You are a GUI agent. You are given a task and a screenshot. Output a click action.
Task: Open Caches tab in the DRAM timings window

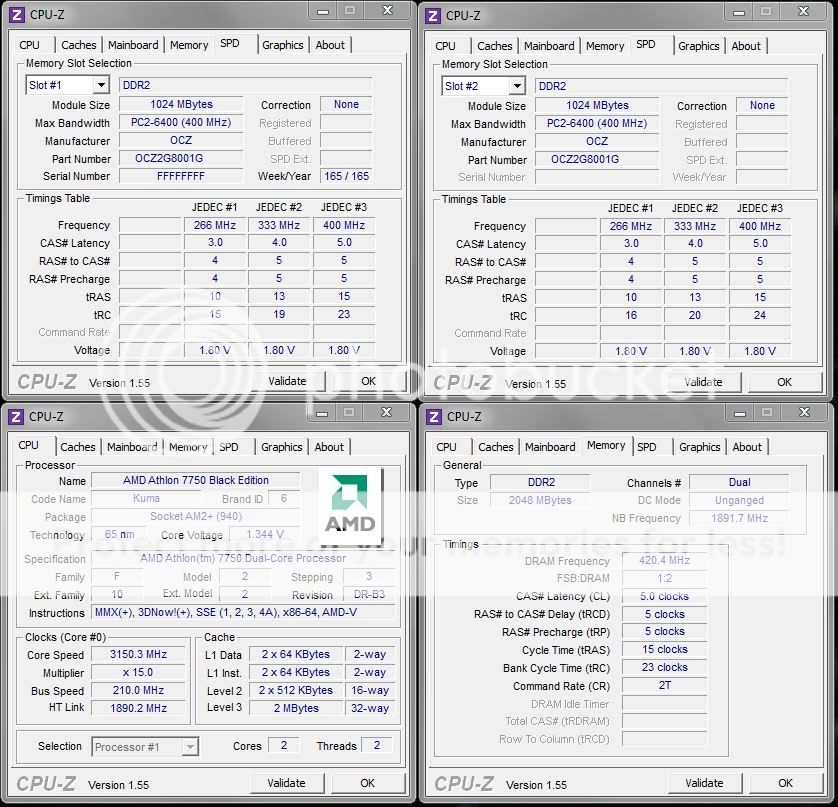(495, 447)
